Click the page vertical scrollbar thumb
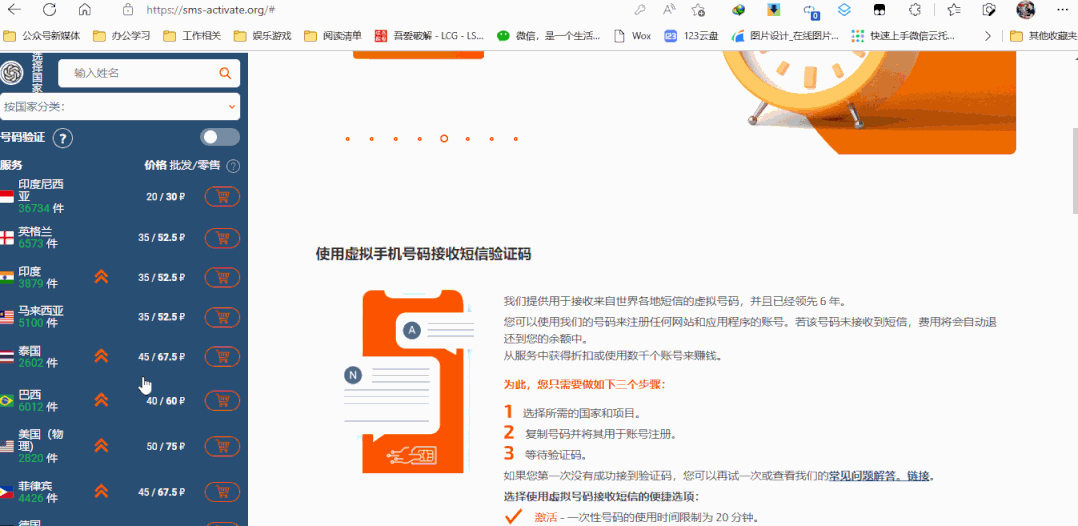1078x526 pixels. [x=1074, y=172]
